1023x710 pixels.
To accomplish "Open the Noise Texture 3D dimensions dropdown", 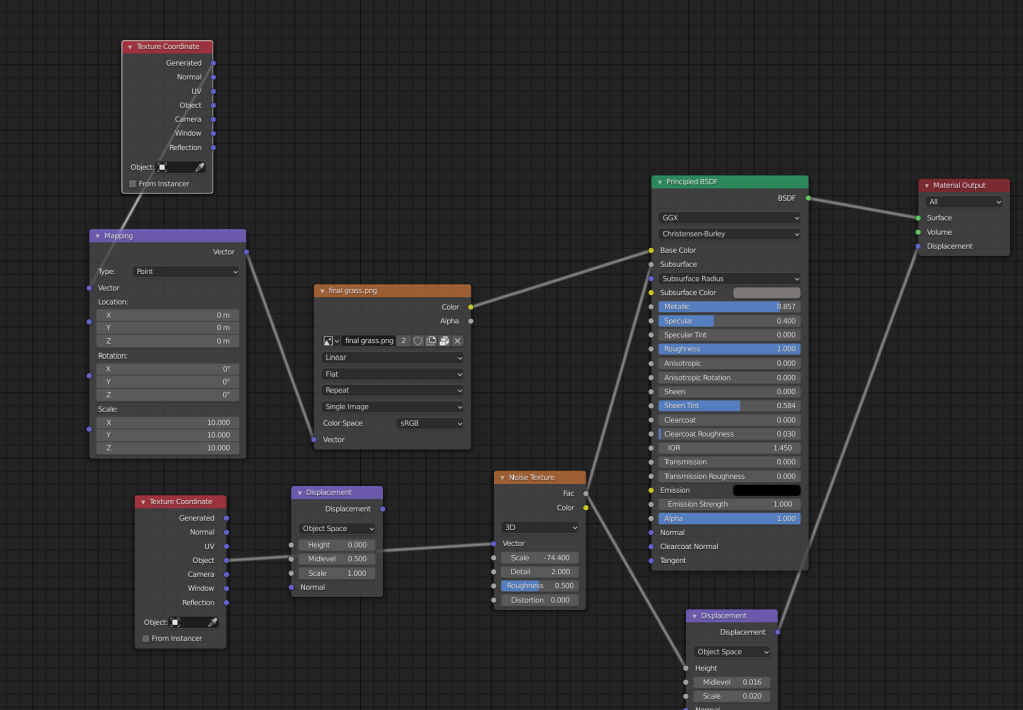I will [x=539, y=527].
